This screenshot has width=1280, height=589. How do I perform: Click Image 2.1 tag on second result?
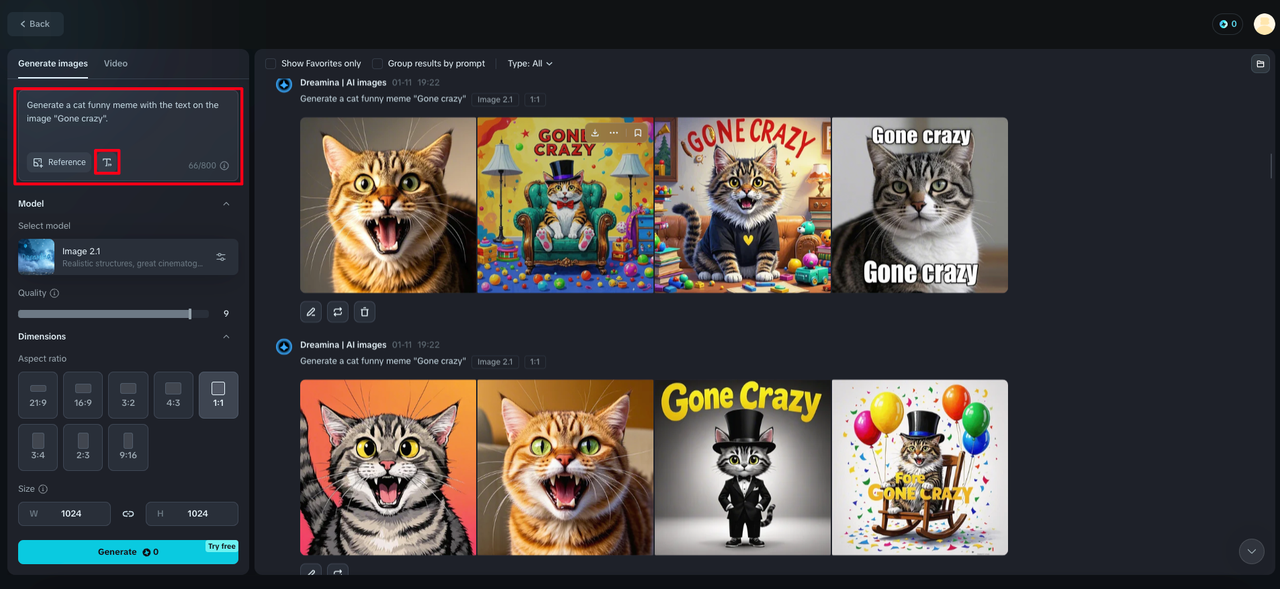[495, 362]
